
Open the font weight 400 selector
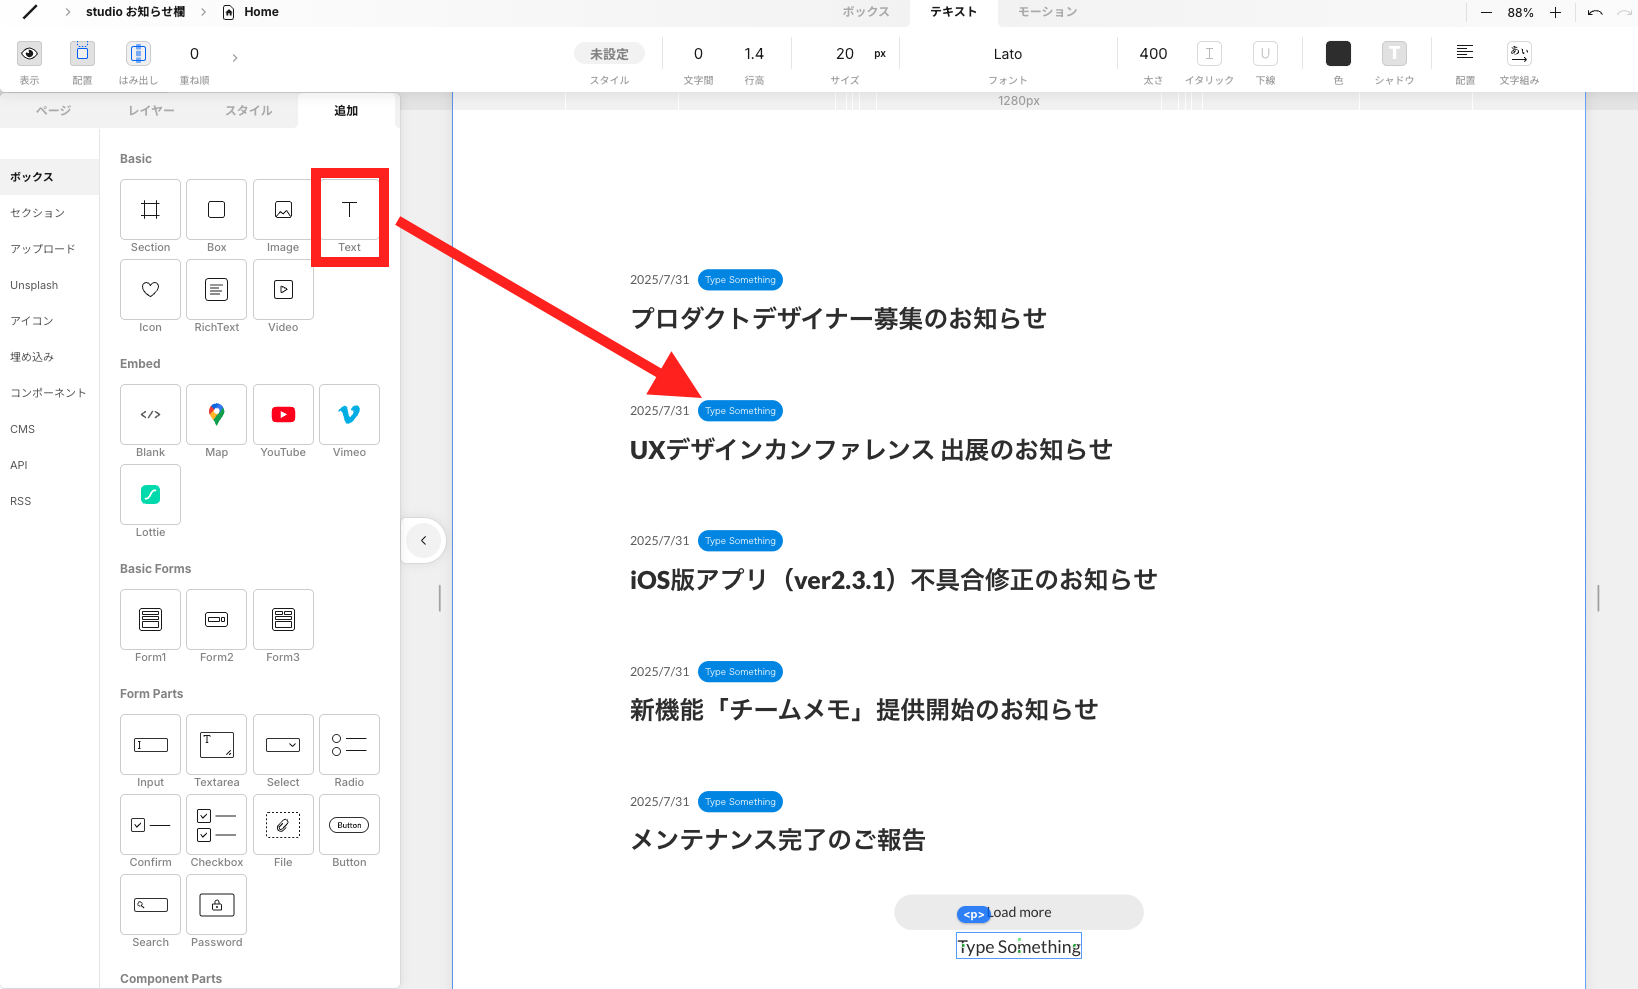coord(1152,53)
